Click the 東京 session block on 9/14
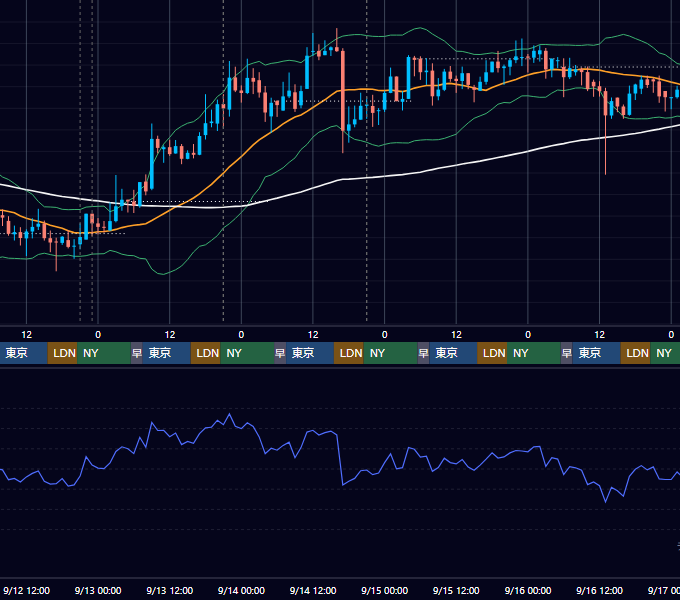The width and height of the screenshot is (680, 600). (310, 353)
